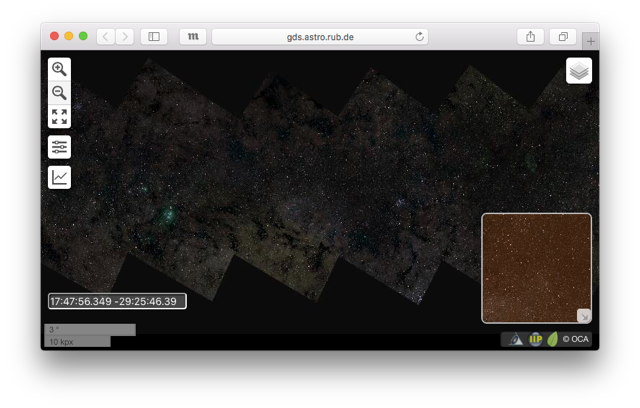This screenshot has width=640, height=408.
Task: Open the profile plot chart tool
Action: (x=60, y=177)
